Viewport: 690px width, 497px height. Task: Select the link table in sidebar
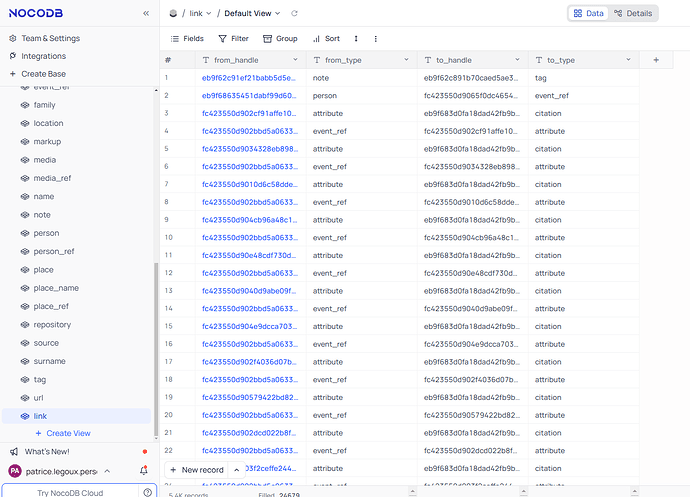coord(77,416)
